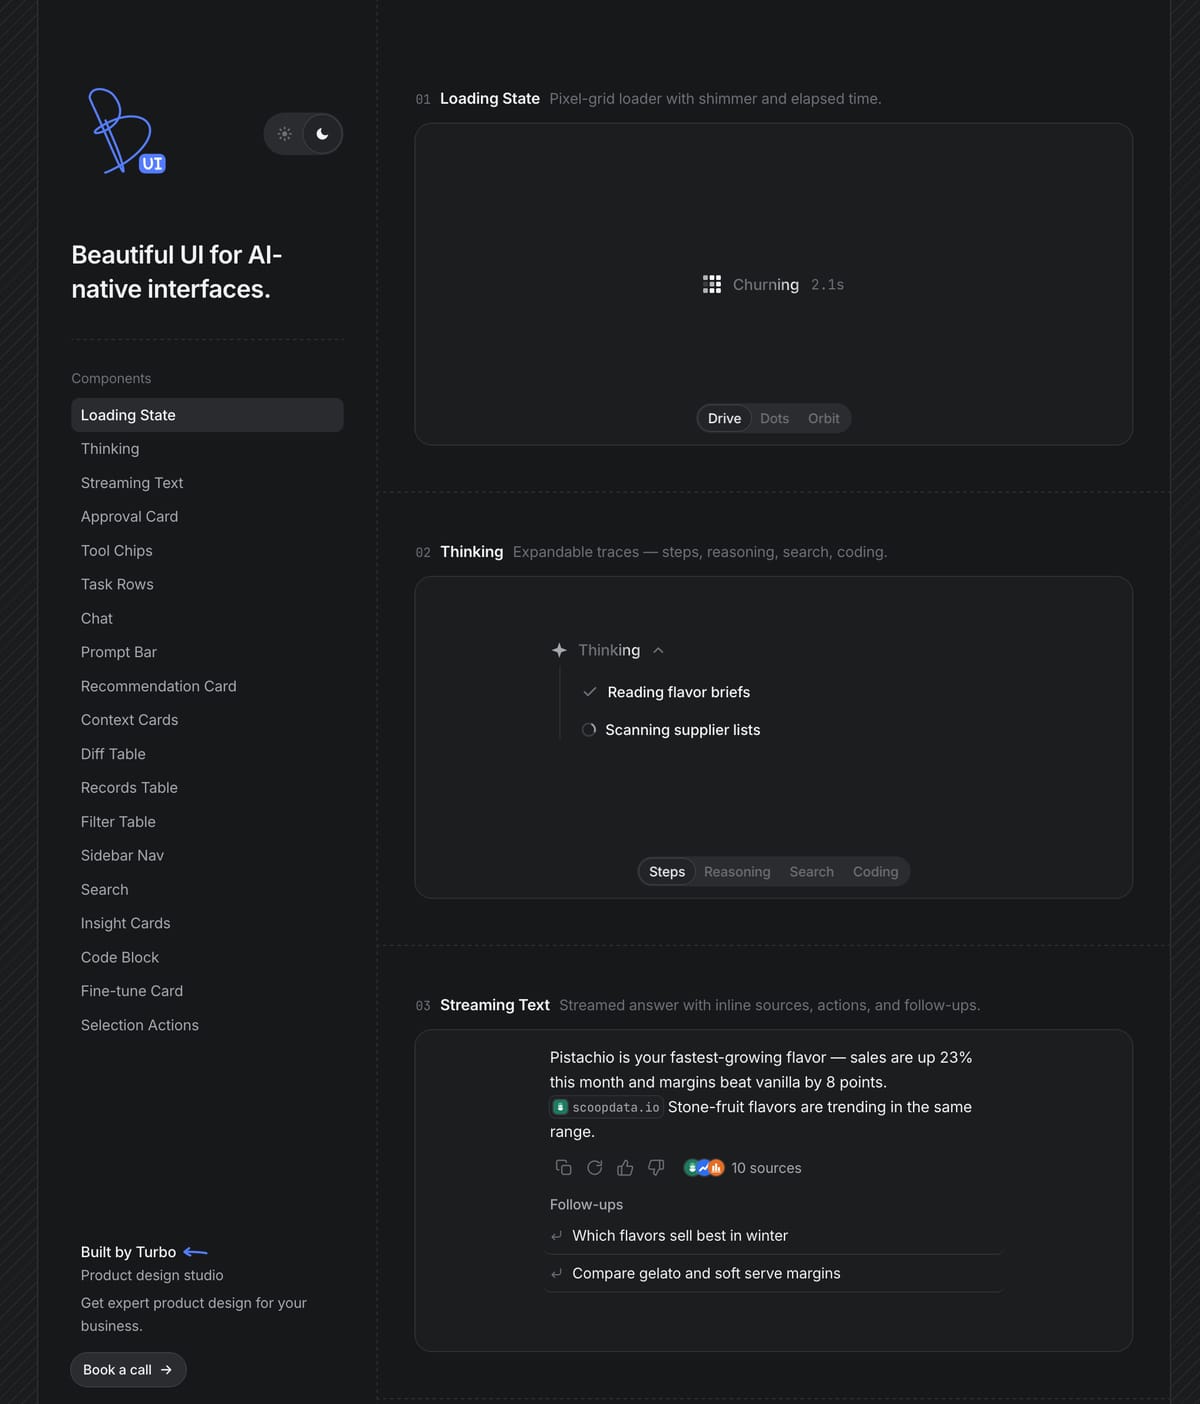The height and width of the screenshot is (1404, 1200).
Task: Switch to light mode sun toggle
Action: pos(285,134)
